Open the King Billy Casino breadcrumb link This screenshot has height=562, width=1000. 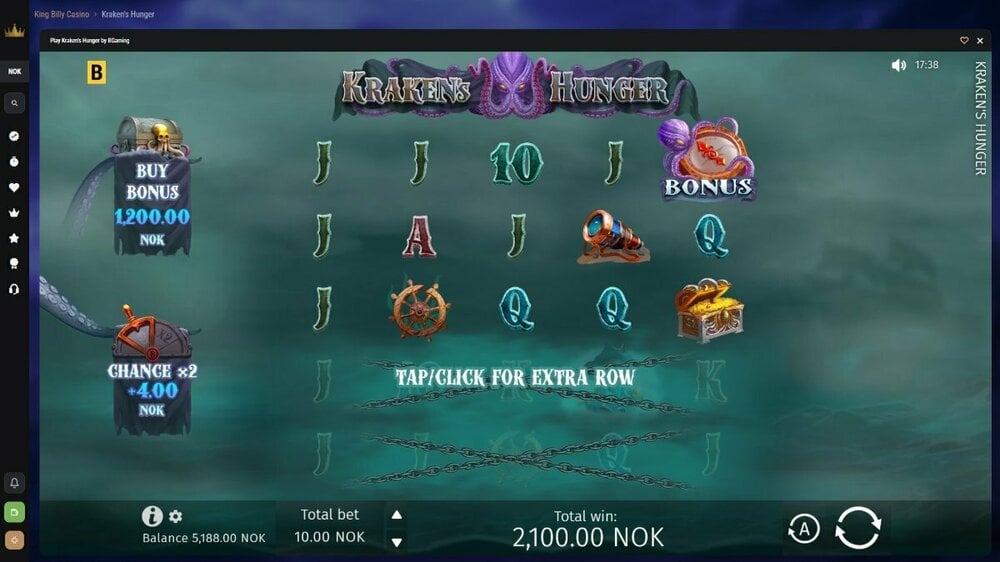coord(61,14)
